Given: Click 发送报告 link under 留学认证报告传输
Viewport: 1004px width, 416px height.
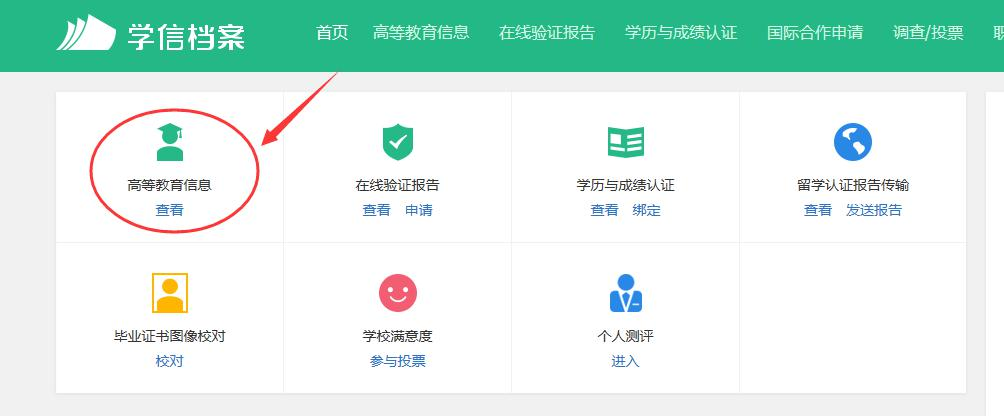Looking at the screenshot, I should pos(874,210).
